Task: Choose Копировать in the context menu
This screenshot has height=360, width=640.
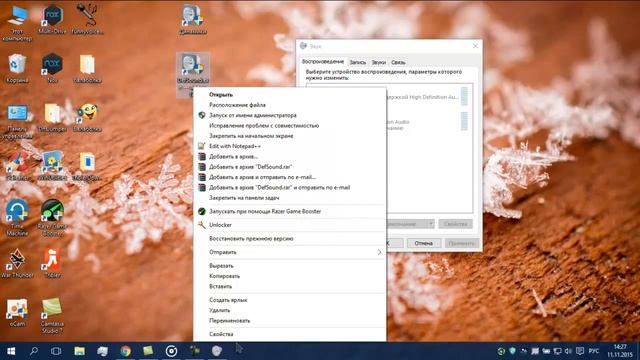Action: coord(290,276)
